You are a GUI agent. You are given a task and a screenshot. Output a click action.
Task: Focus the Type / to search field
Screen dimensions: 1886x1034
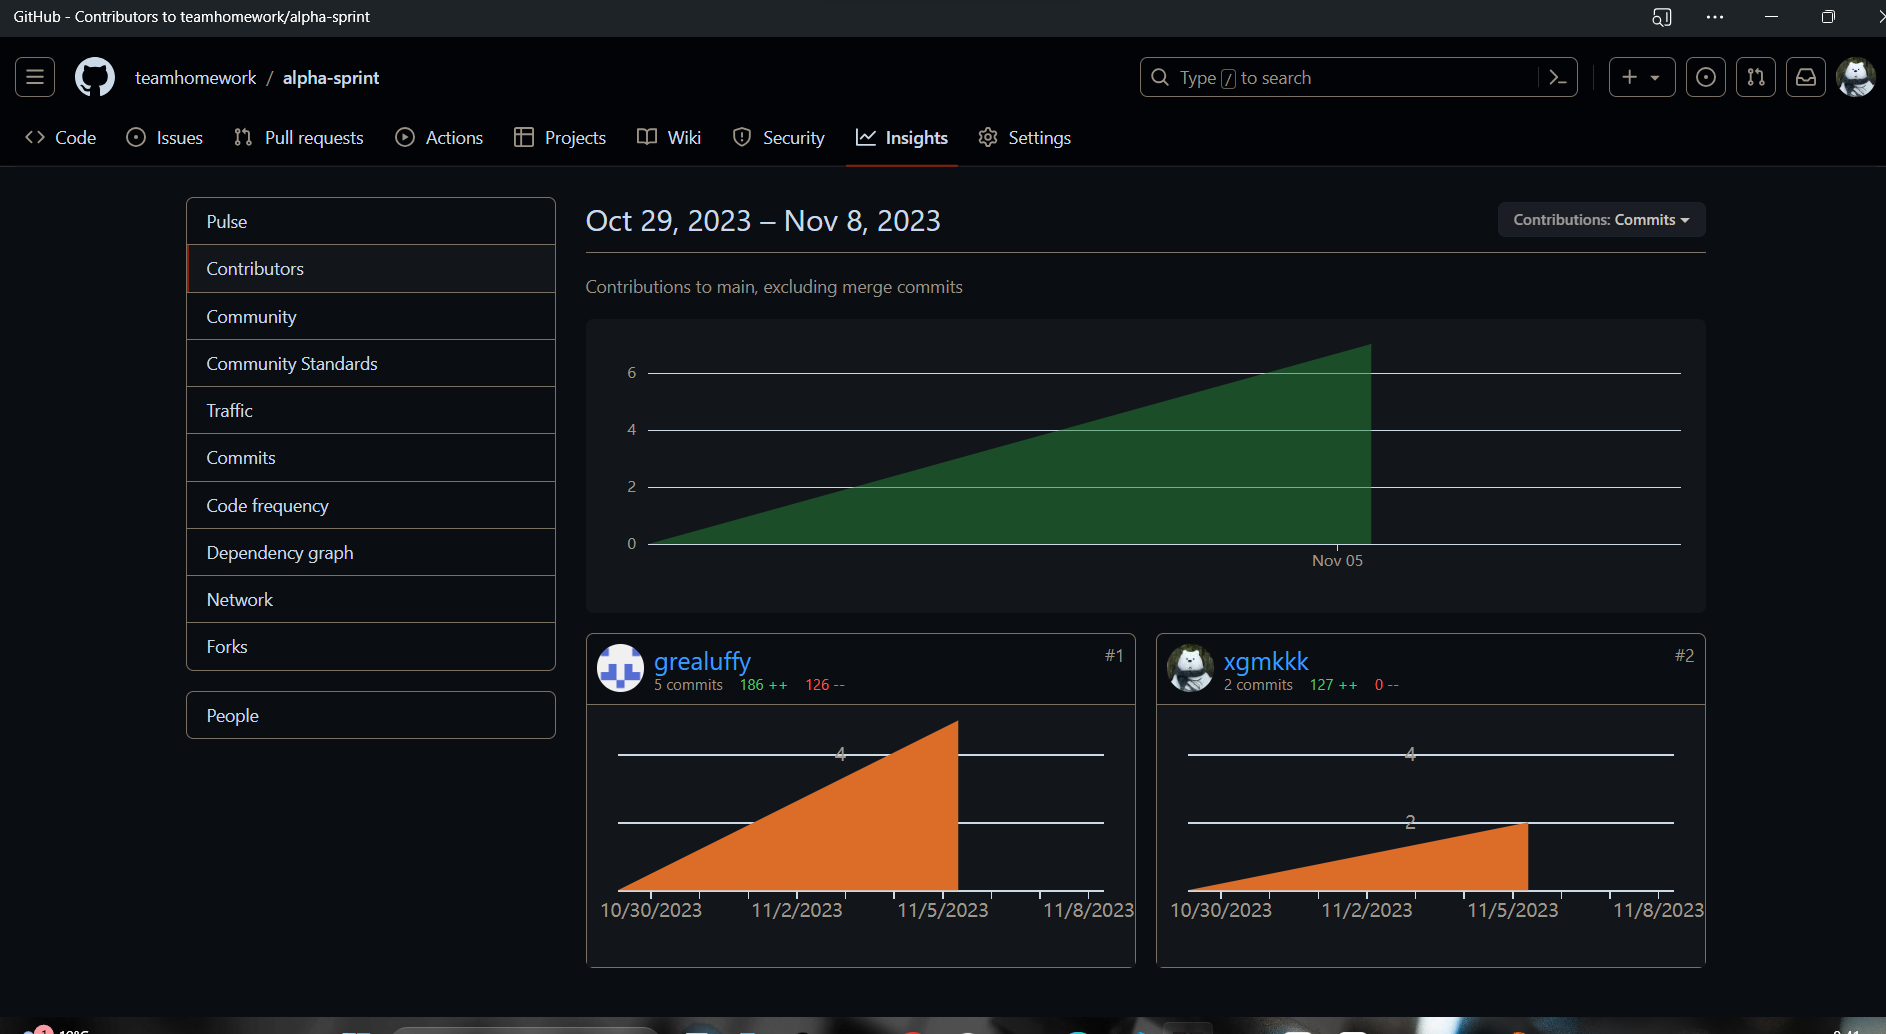[x=1359, y=77]
